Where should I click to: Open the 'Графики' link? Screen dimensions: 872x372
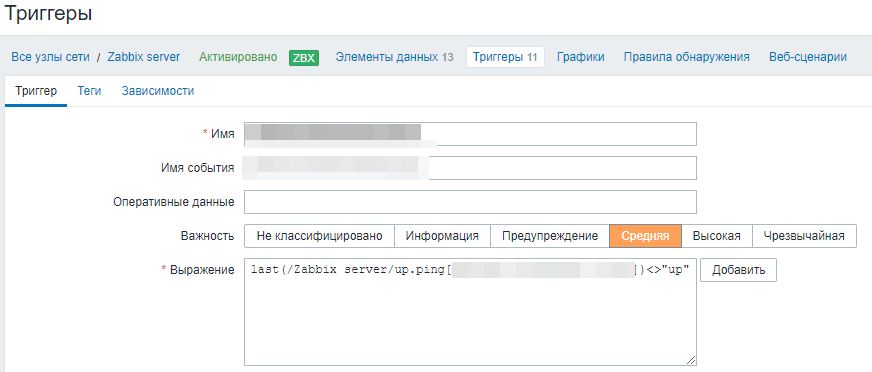tap(581, 57)
